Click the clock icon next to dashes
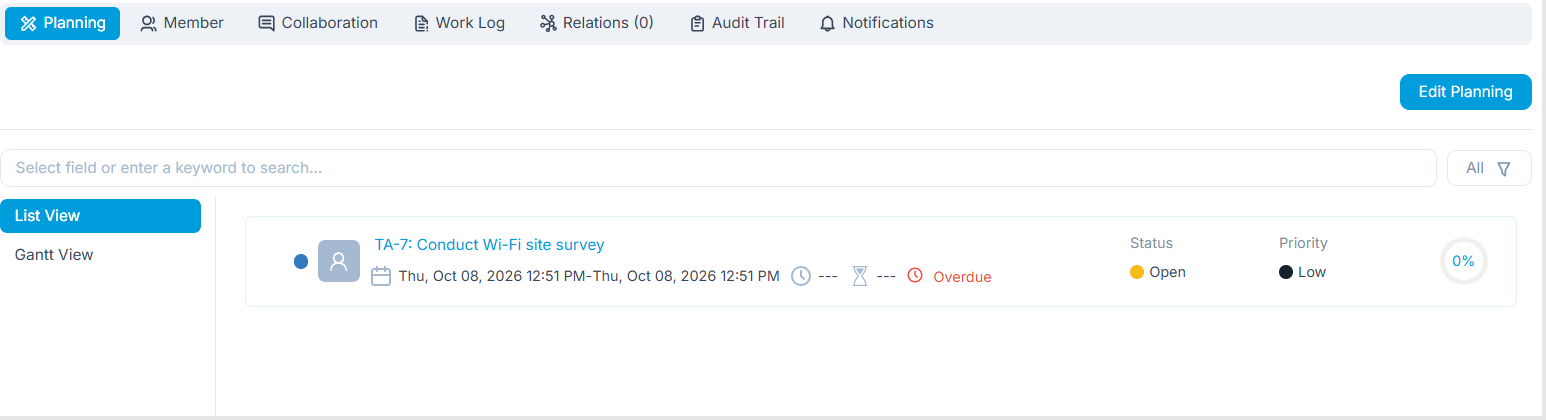Image resolution: width=1546 pixels, height=420 pixels. [801, 276]
